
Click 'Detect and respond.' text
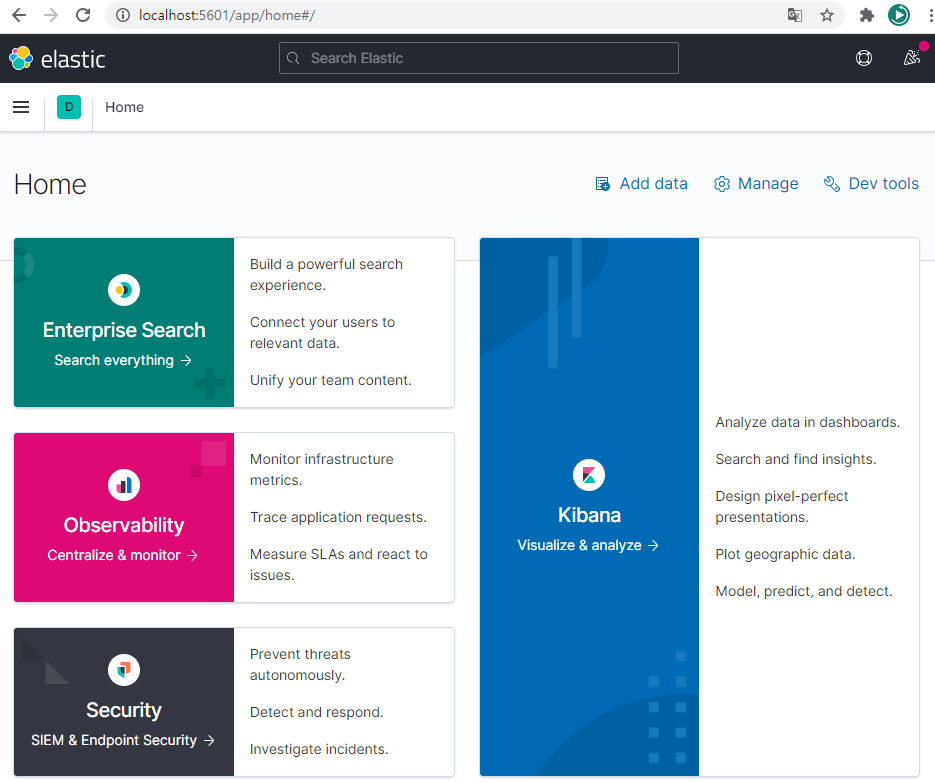point(317,712)
